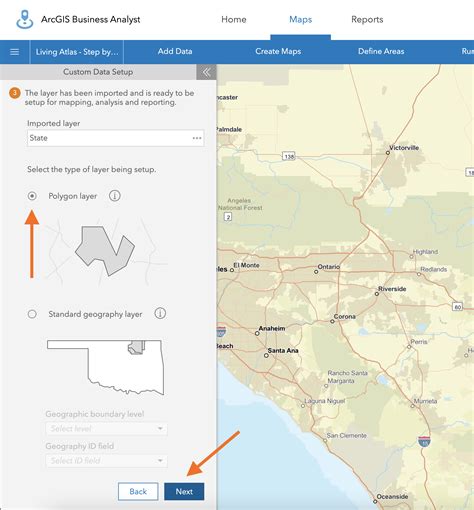Click the Highland label on the map
Screen dimensions: 474x510
(425, 252)
